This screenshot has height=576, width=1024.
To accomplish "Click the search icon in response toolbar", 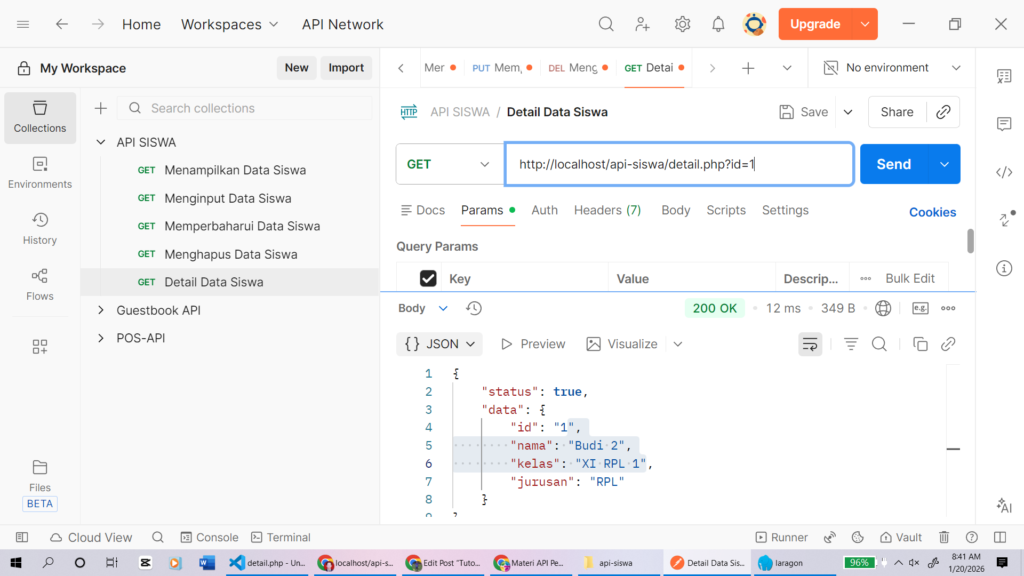I will pyautogui.click(x=879, y=344).
